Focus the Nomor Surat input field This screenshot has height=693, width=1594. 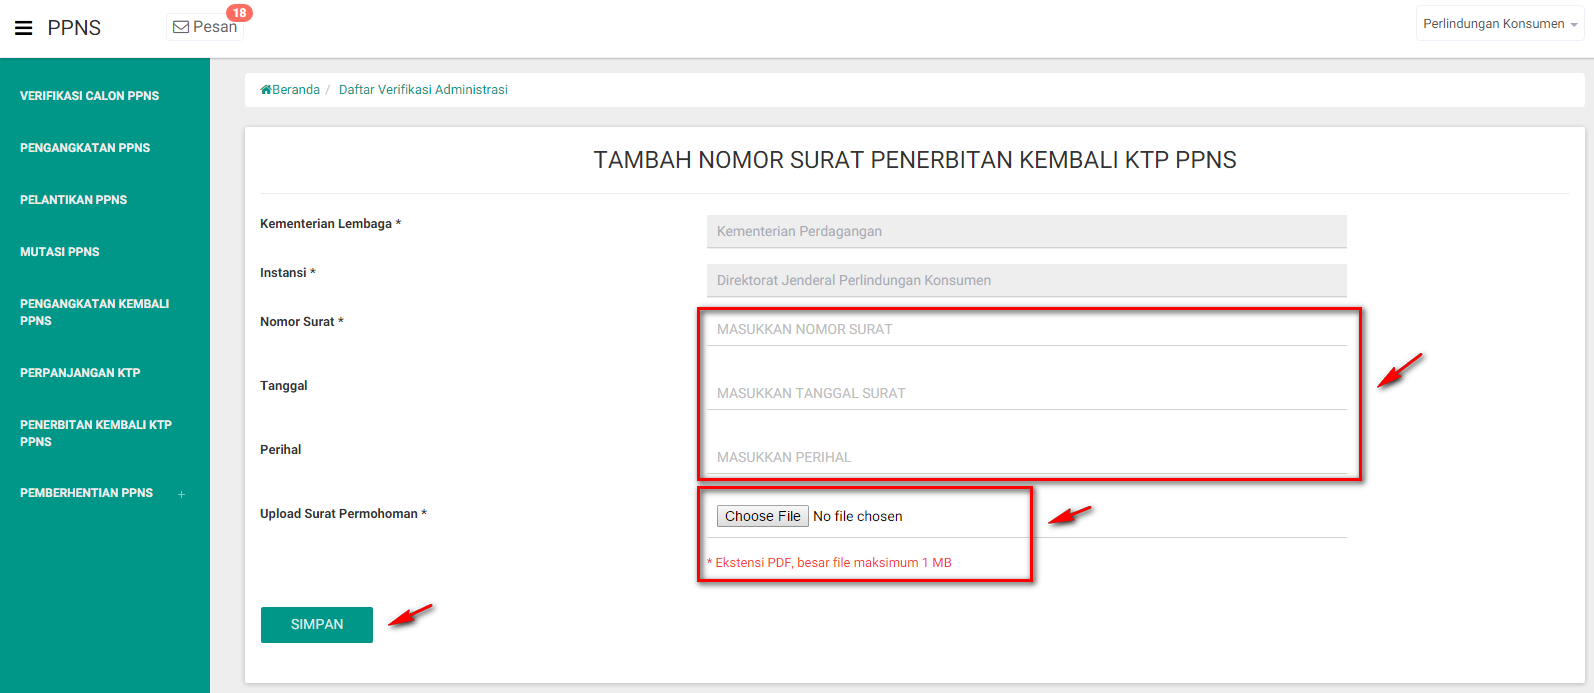(x=1026, y=329)
